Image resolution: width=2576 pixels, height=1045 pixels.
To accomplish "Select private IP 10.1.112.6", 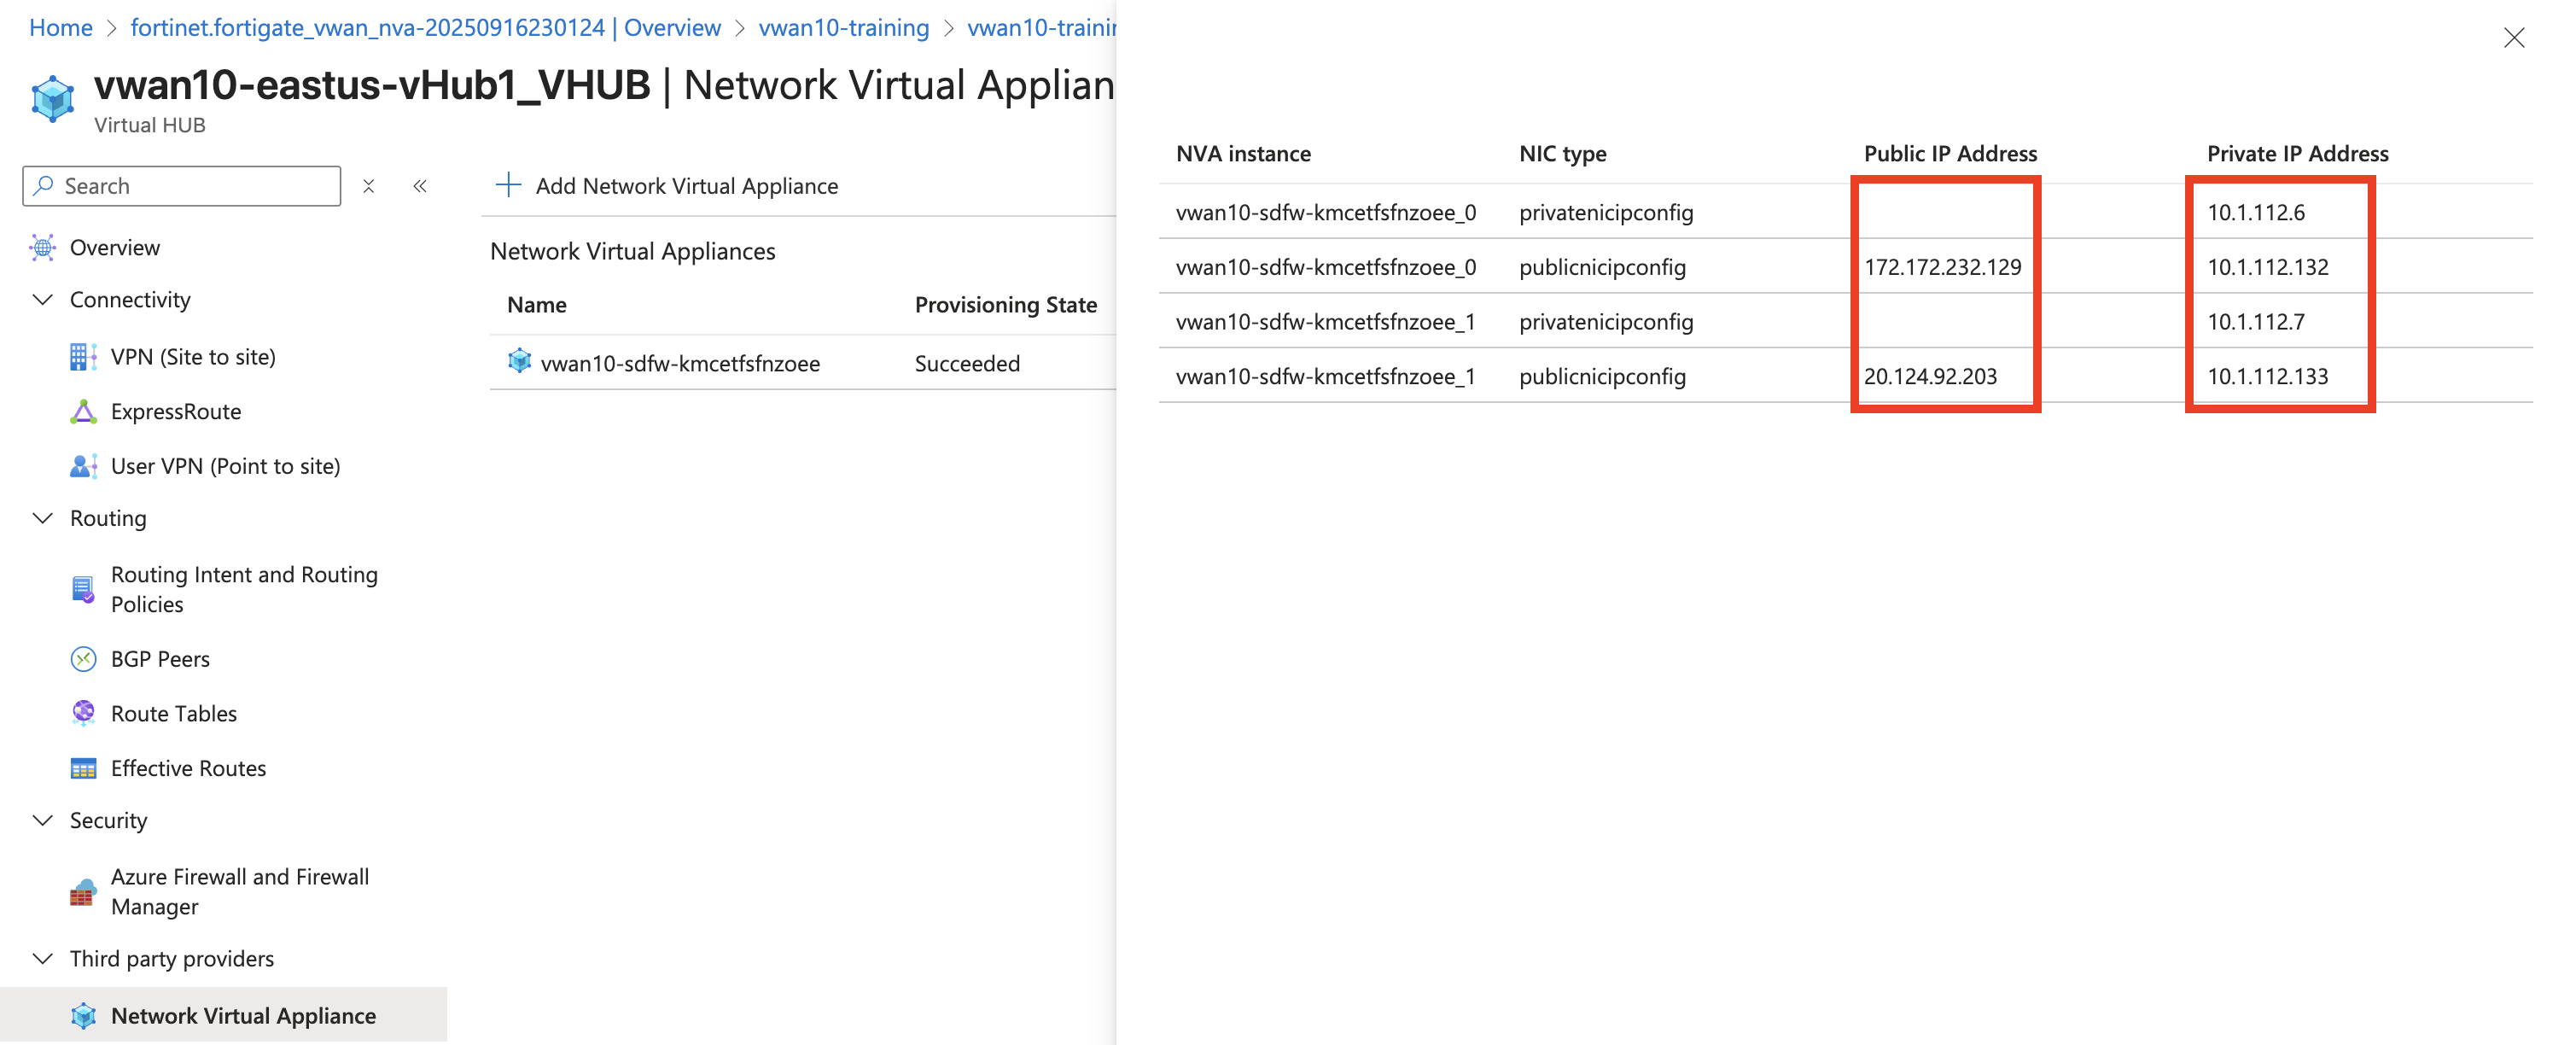I will tap(2256, 212).
